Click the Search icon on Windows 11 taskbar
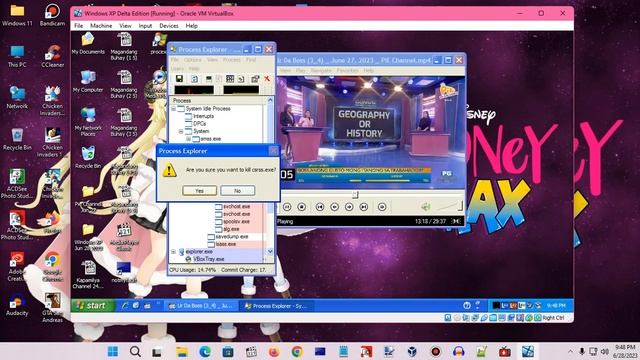Screen dimensions: 640x360 (136, 351)
